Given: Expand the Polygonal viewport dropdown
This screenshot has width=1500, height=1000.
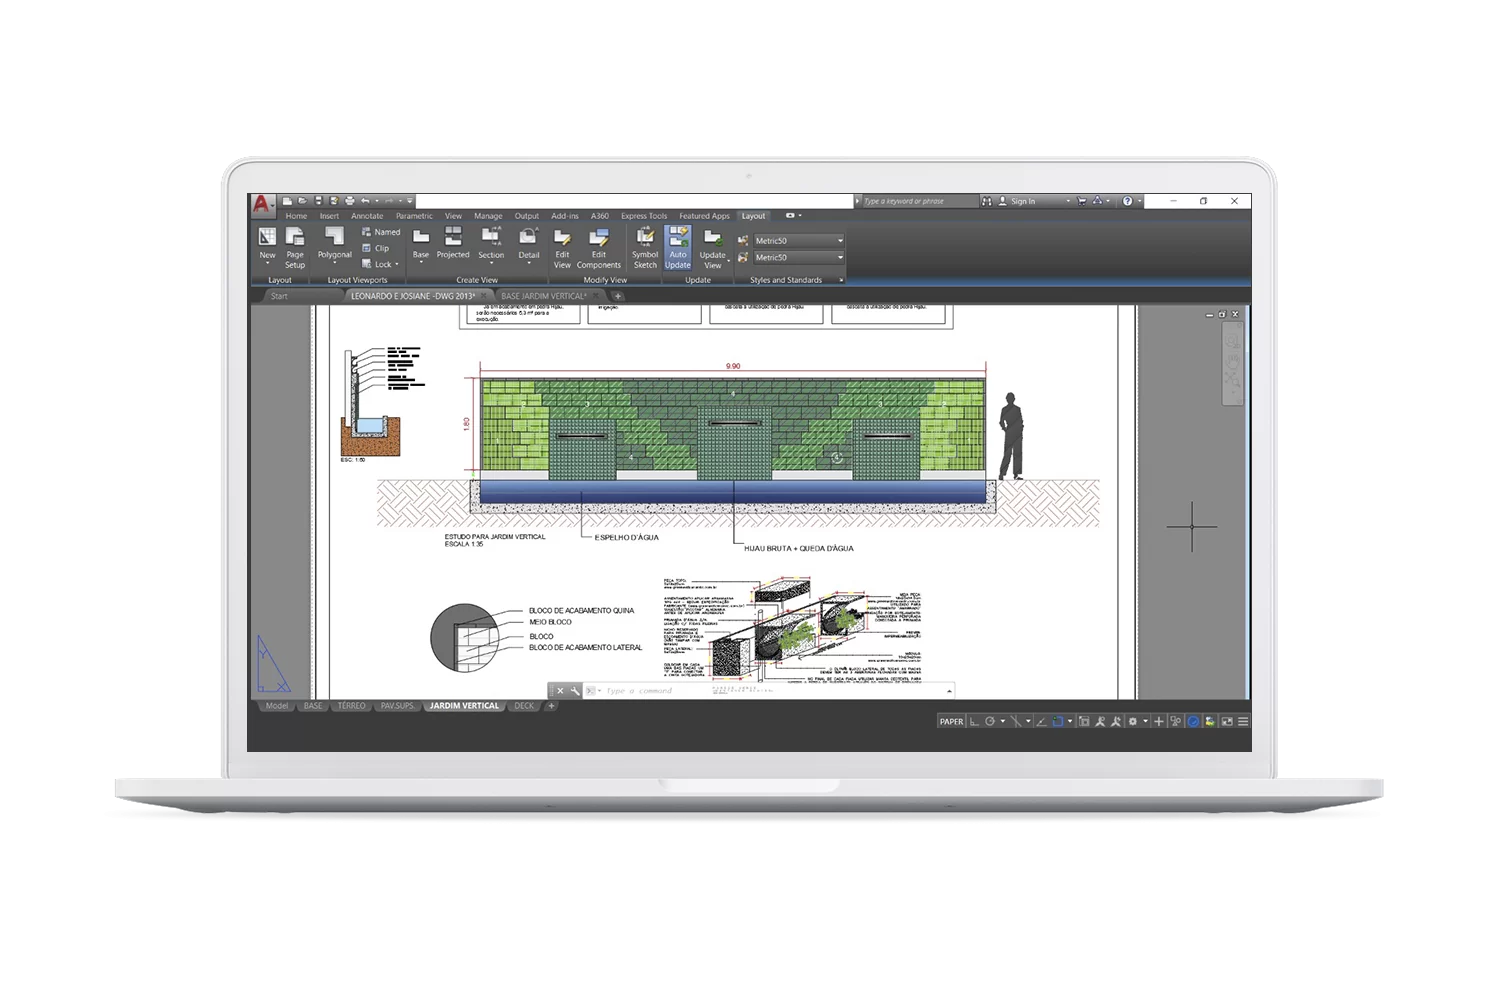Looking at the screenshot, I should coord(335,264).
